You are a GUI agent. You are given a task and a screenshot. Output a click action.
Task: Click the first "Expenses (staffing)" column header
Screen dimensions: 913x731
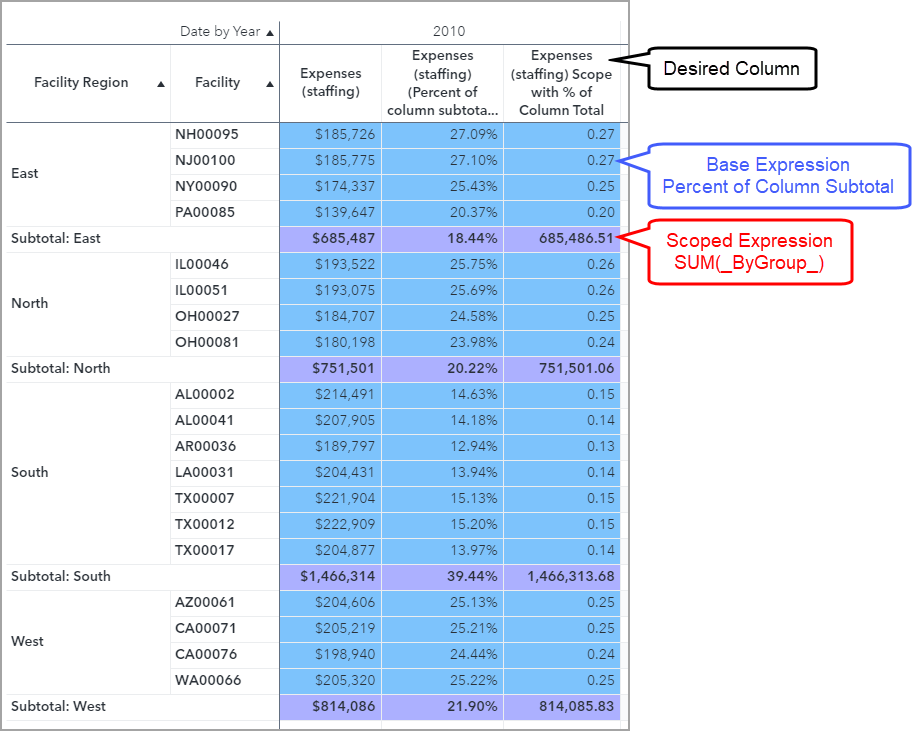pos(330,83)
